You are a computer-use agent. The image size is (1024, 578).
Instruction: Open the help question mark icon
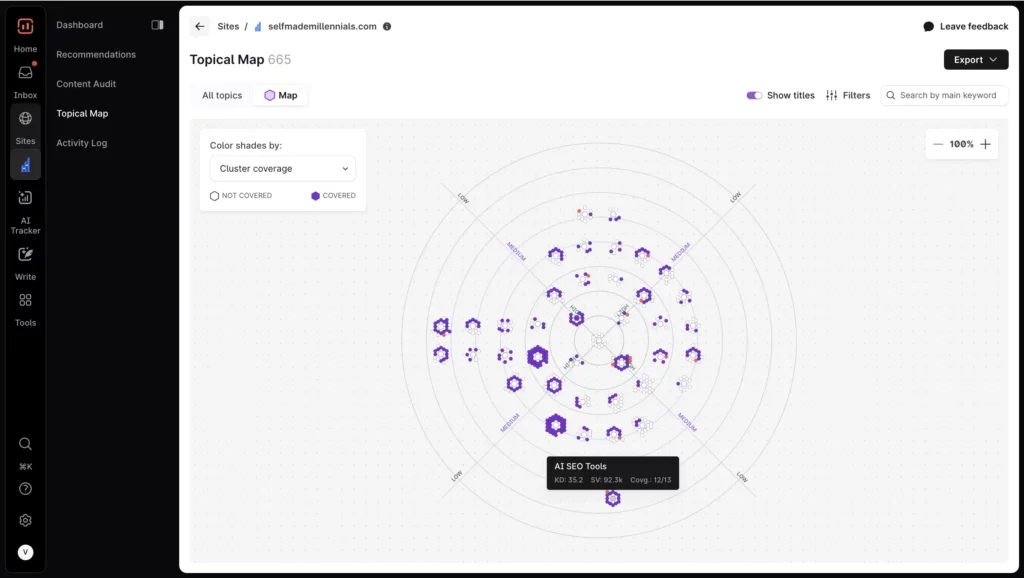click(x=25, y=489)
